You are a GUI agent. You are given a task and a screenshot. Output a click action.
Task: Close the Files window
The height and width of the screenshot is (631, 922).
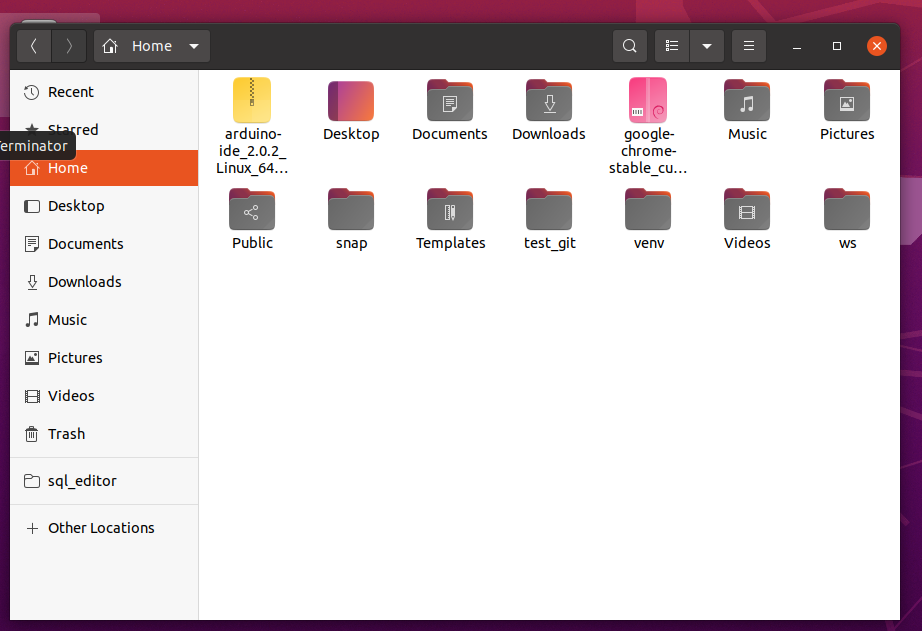(x=877, y=46)
